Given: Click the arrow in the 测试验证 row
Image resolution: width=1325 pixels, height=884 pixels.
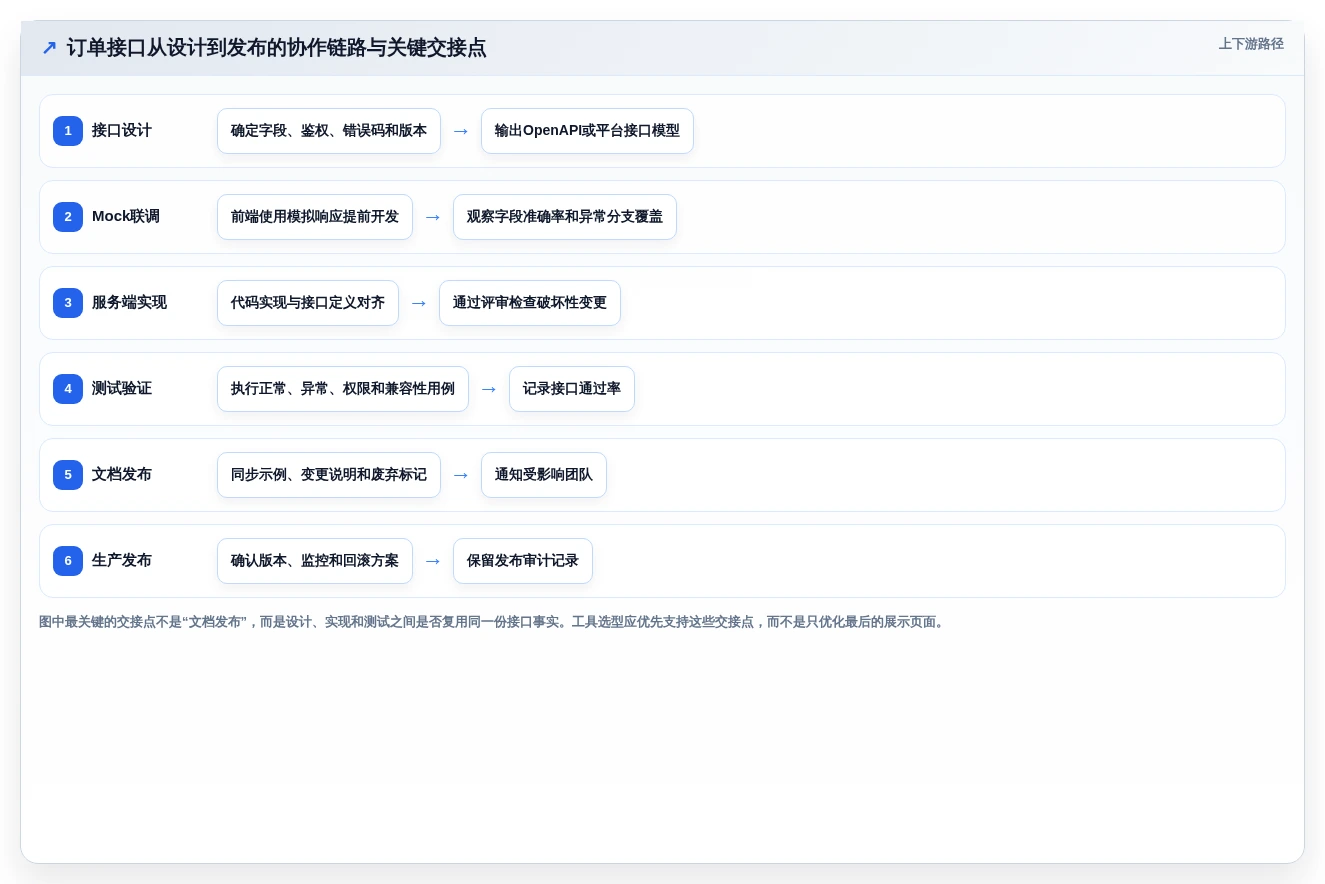Looking at the screenshot, I should click(489, 389).
